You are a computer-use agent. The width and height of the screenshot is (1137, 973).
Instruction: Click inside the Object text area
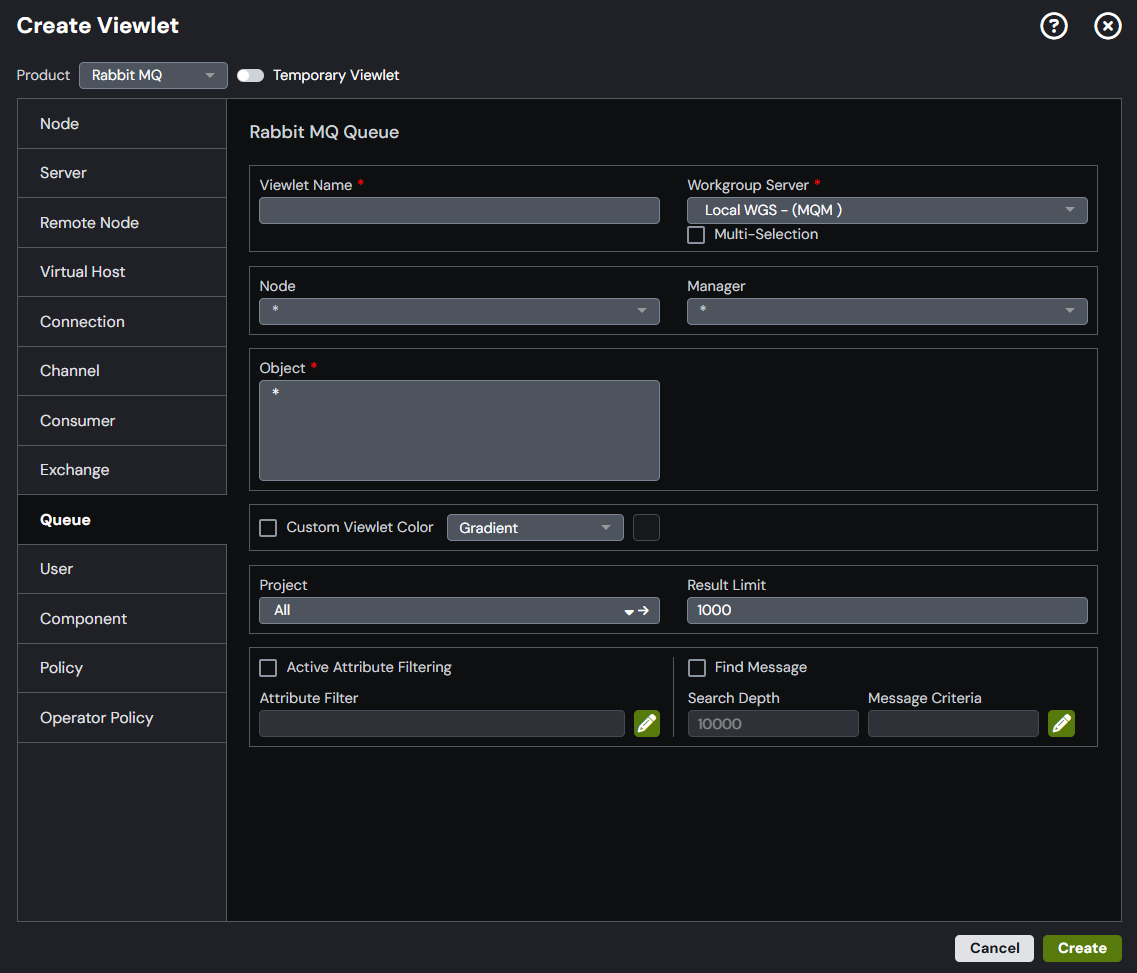[459, 431]
